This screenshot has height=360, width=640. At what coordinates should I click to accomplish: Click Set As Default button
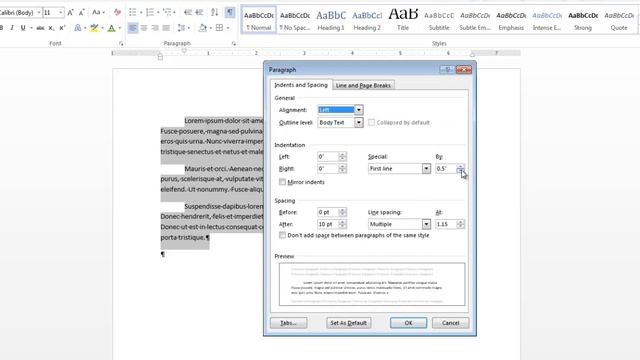349,323
